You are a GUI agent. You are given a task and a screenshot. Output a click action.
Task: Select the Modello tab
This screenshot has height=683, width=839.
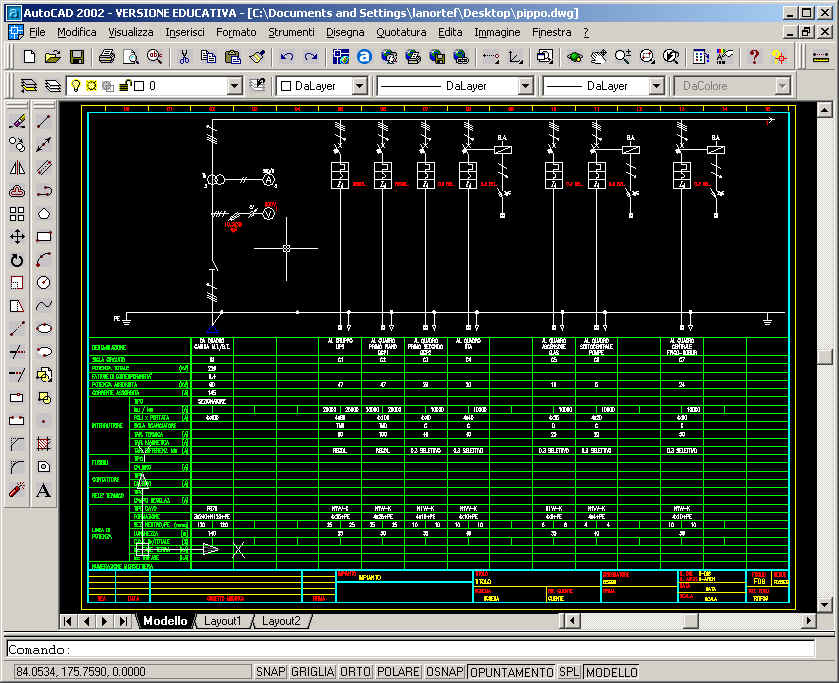tap(165, 621)
